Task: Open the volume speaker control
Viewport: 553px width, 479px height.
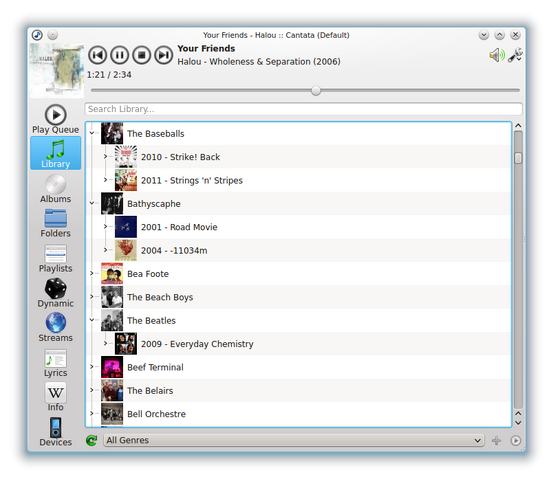Action: click(x=497, y=55)
